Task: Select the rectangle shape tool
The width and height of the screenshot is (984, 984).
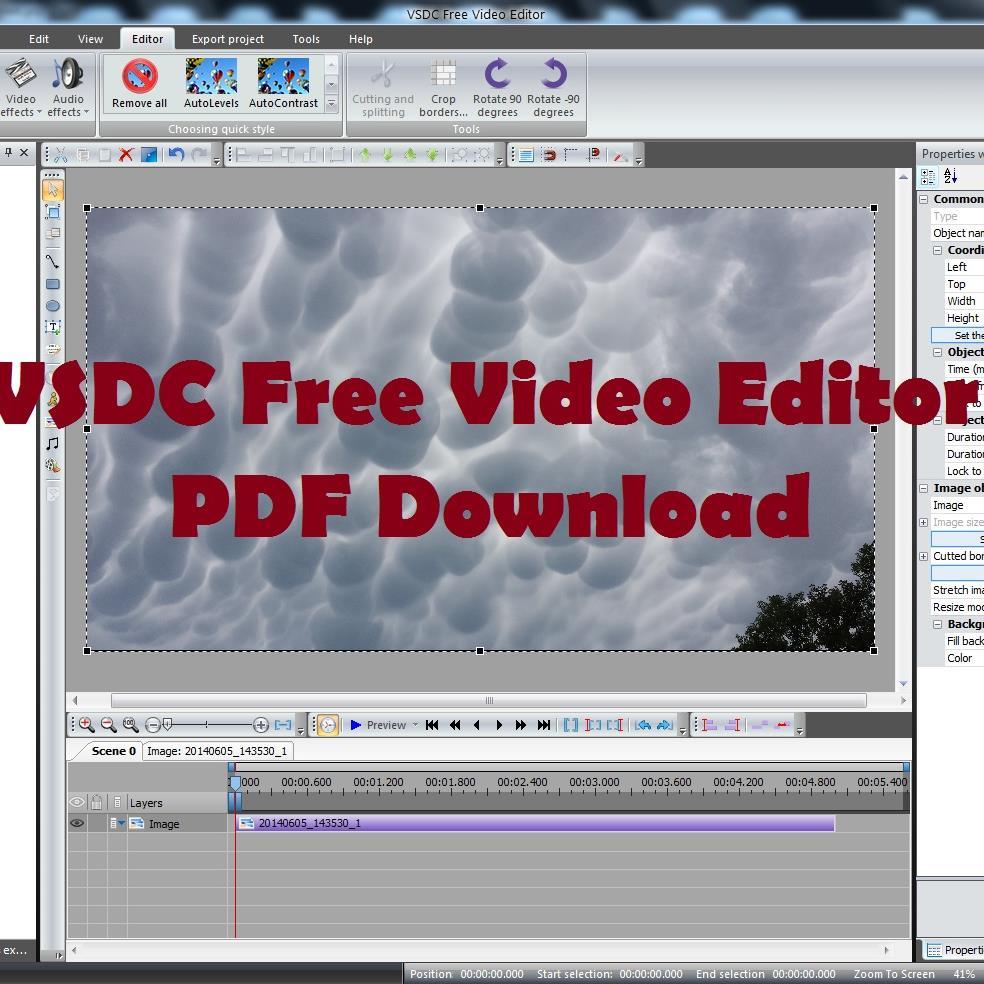Action: (53, 284)
